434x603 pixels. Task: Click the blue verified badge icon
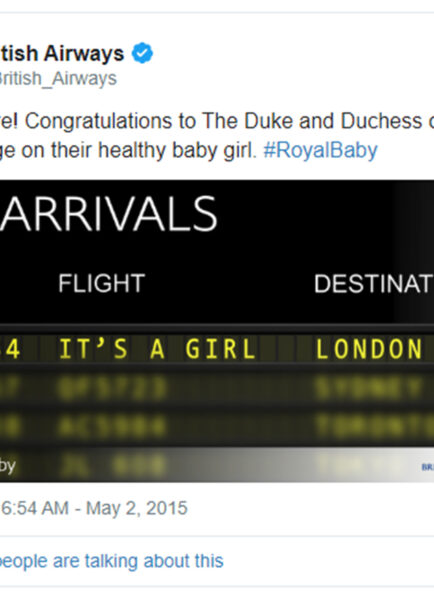click(142, 53)
